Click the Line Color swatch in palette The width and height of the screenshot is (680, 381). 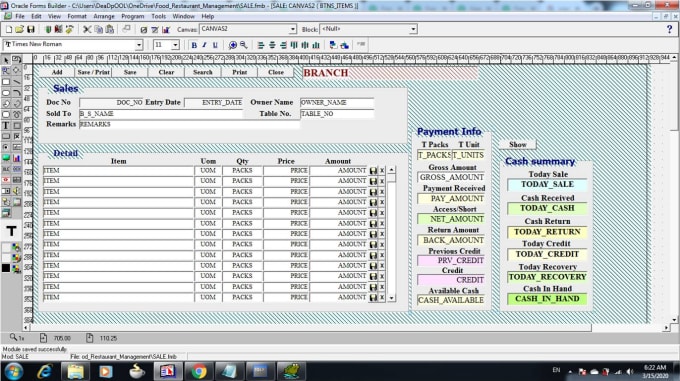click(x=6, y=258)
